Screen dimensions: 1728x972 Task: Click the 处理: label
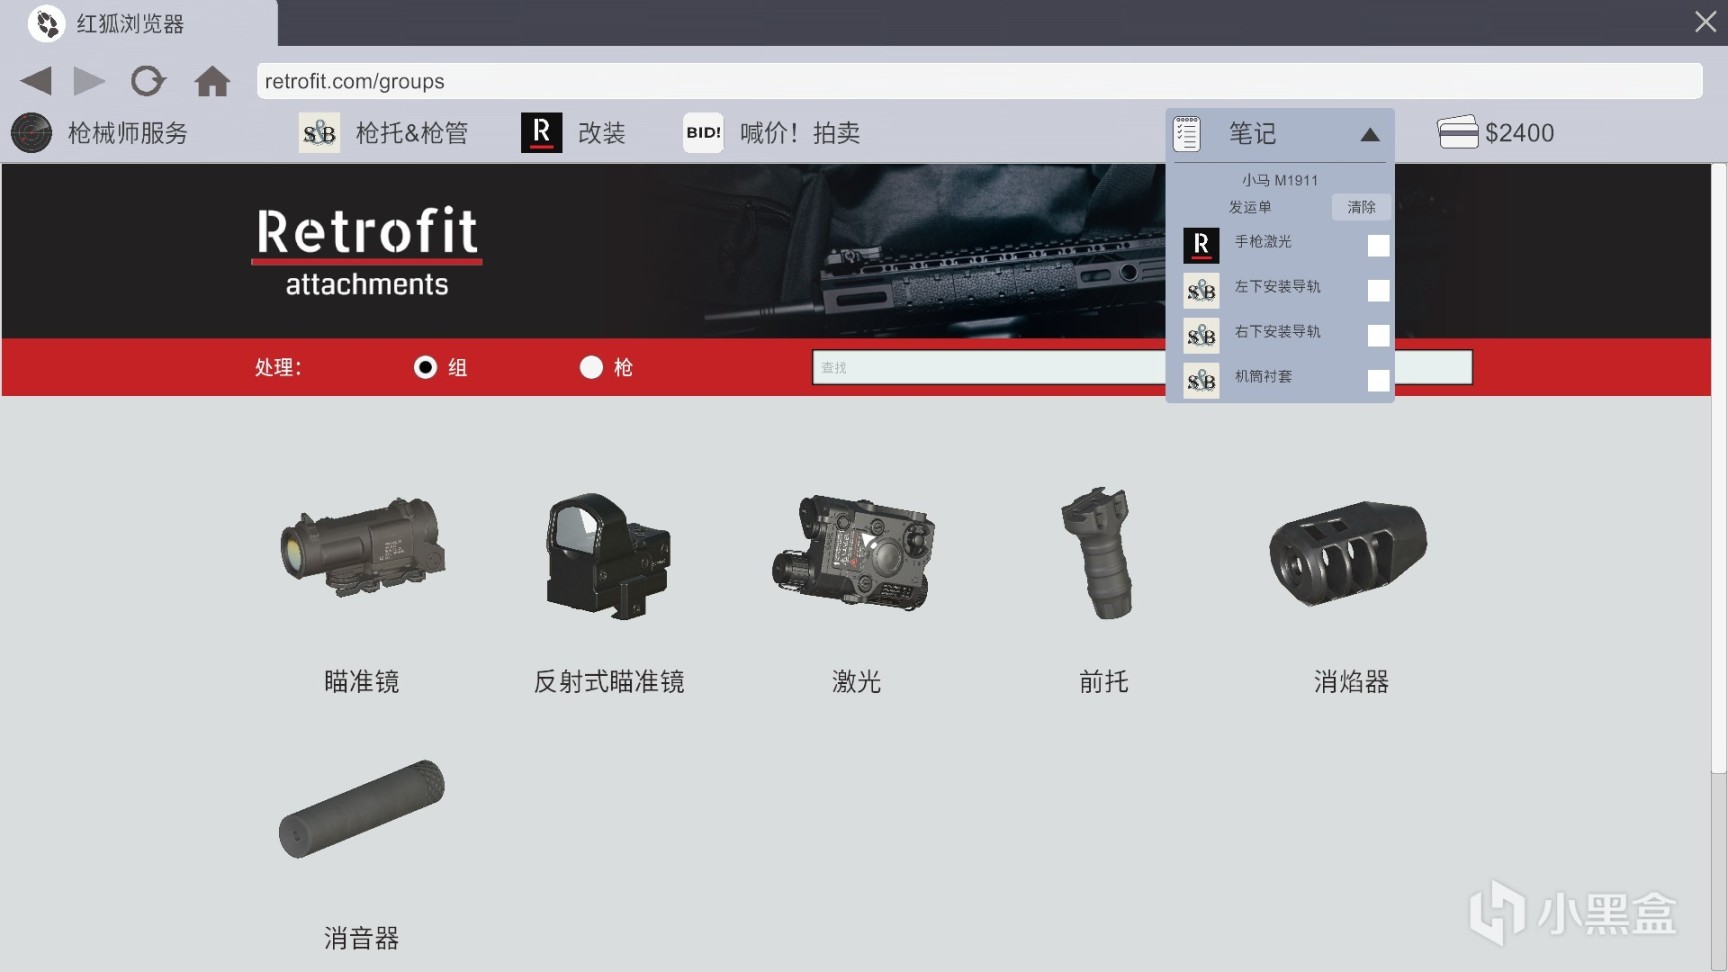pos(278,367)
